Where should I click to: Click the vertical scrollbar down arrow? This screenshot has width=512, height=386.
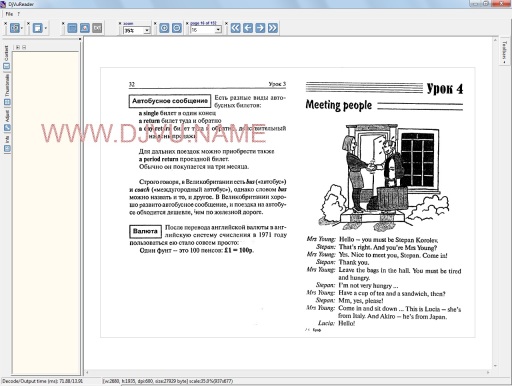point(495,365)
